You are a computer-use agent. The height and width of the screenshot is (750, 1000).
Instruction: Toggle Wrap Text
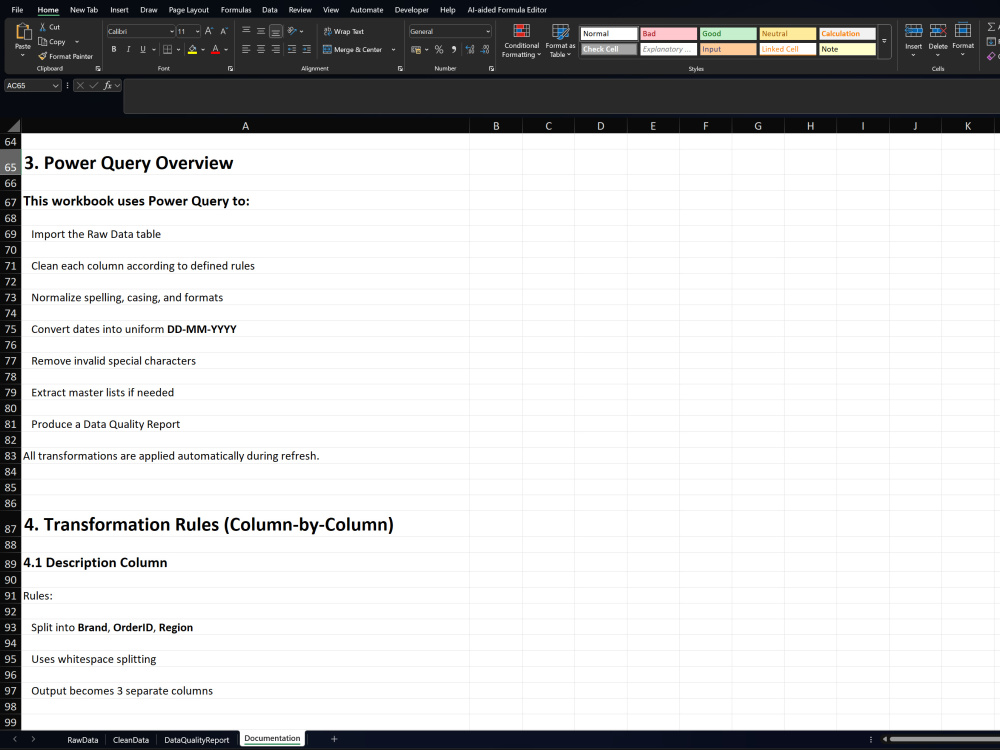343,31
